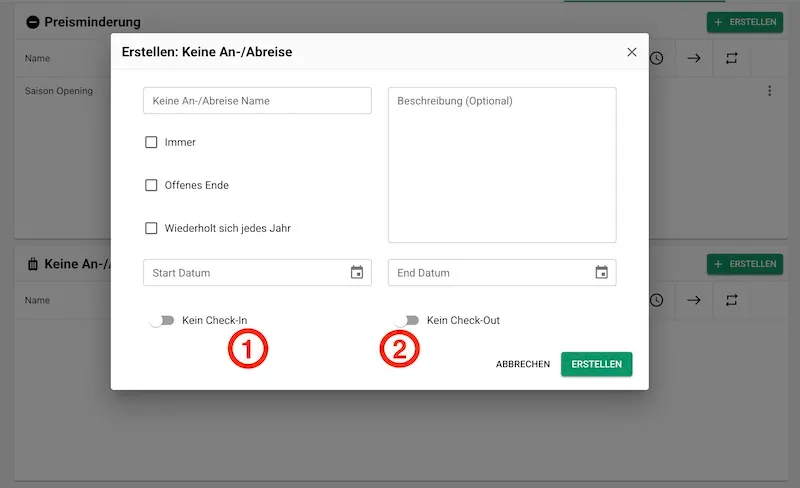Cancel with the ABBRECHEN button

523,364
